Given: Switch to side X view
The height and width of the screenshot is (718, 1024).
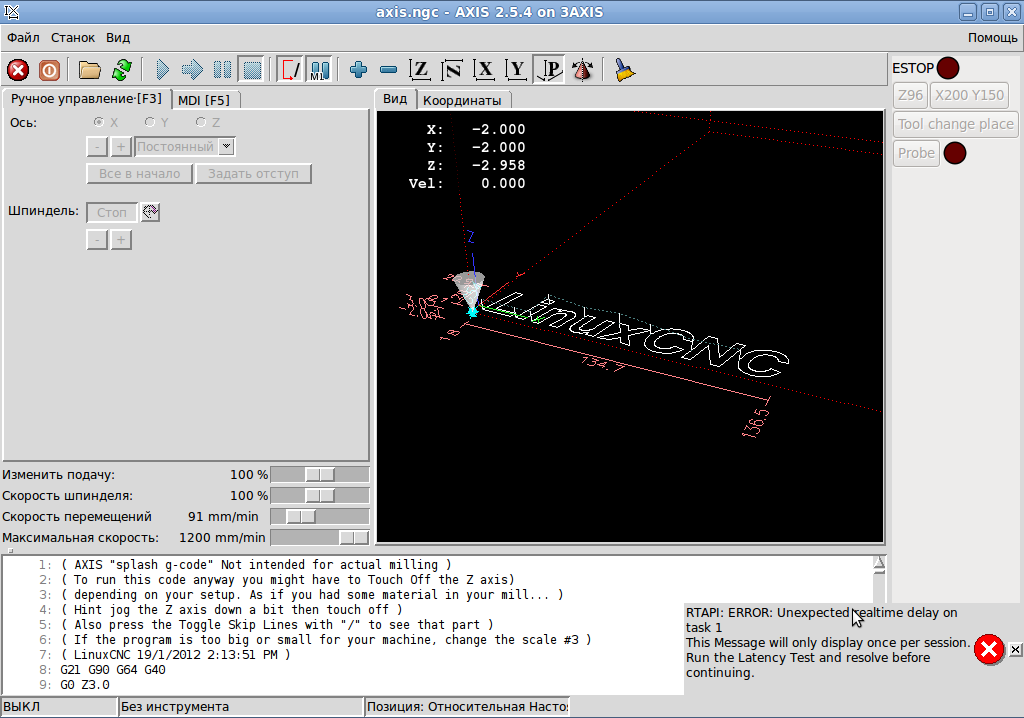Looking at the screenshot, I should coord(484,70).
